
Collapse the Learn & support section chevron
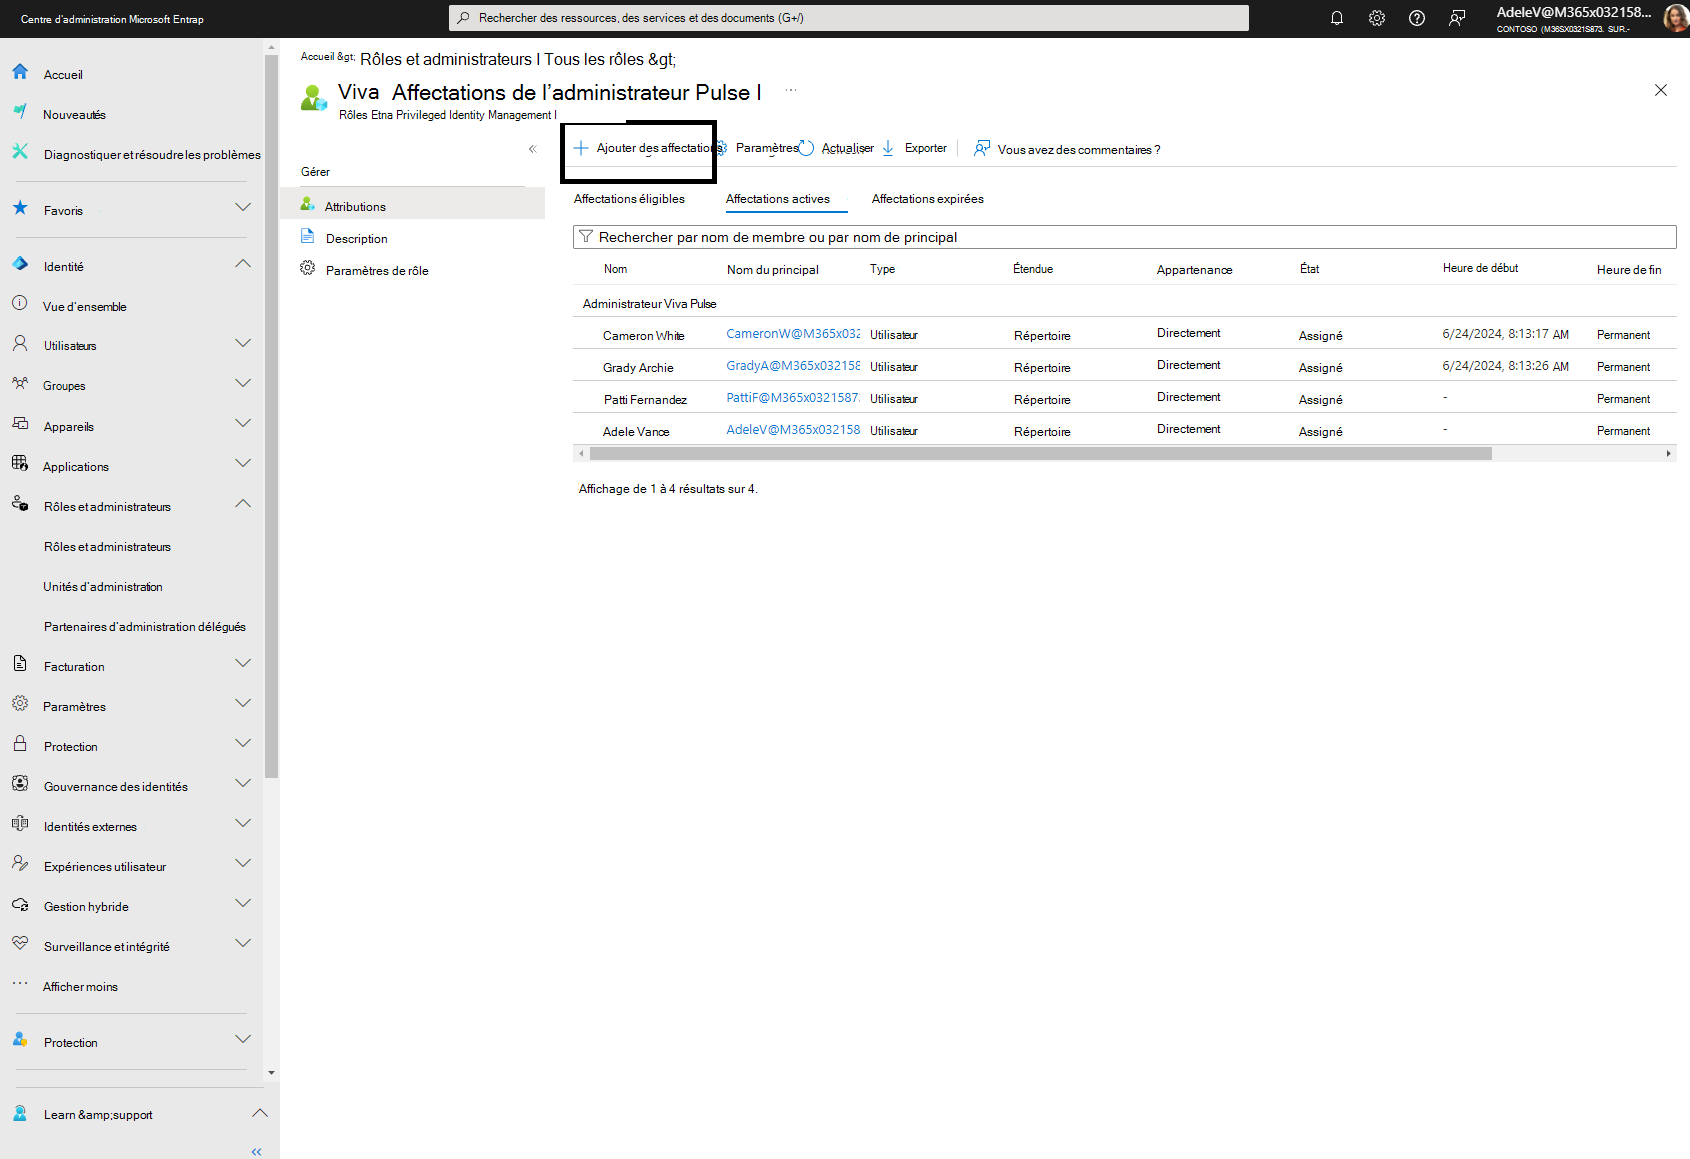pos(260,1113)
